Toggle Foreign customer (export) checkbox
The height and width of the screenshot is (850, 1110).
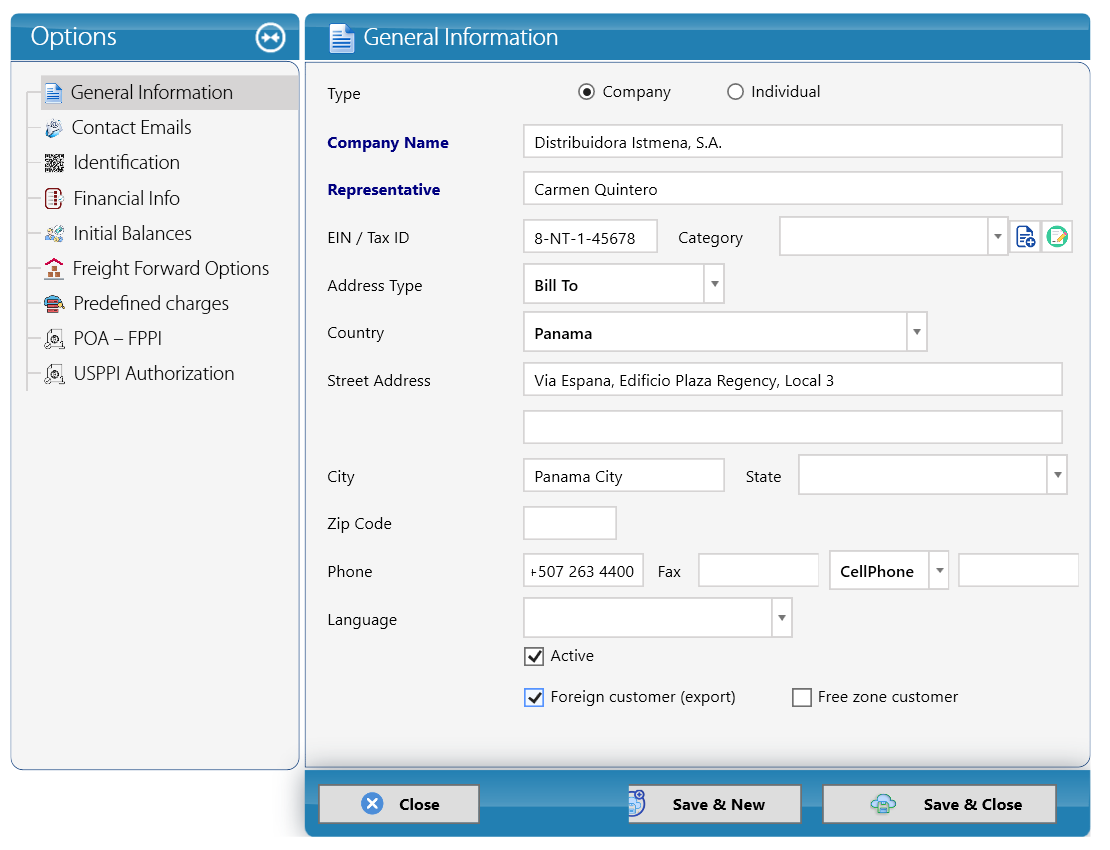click(534, 697)
